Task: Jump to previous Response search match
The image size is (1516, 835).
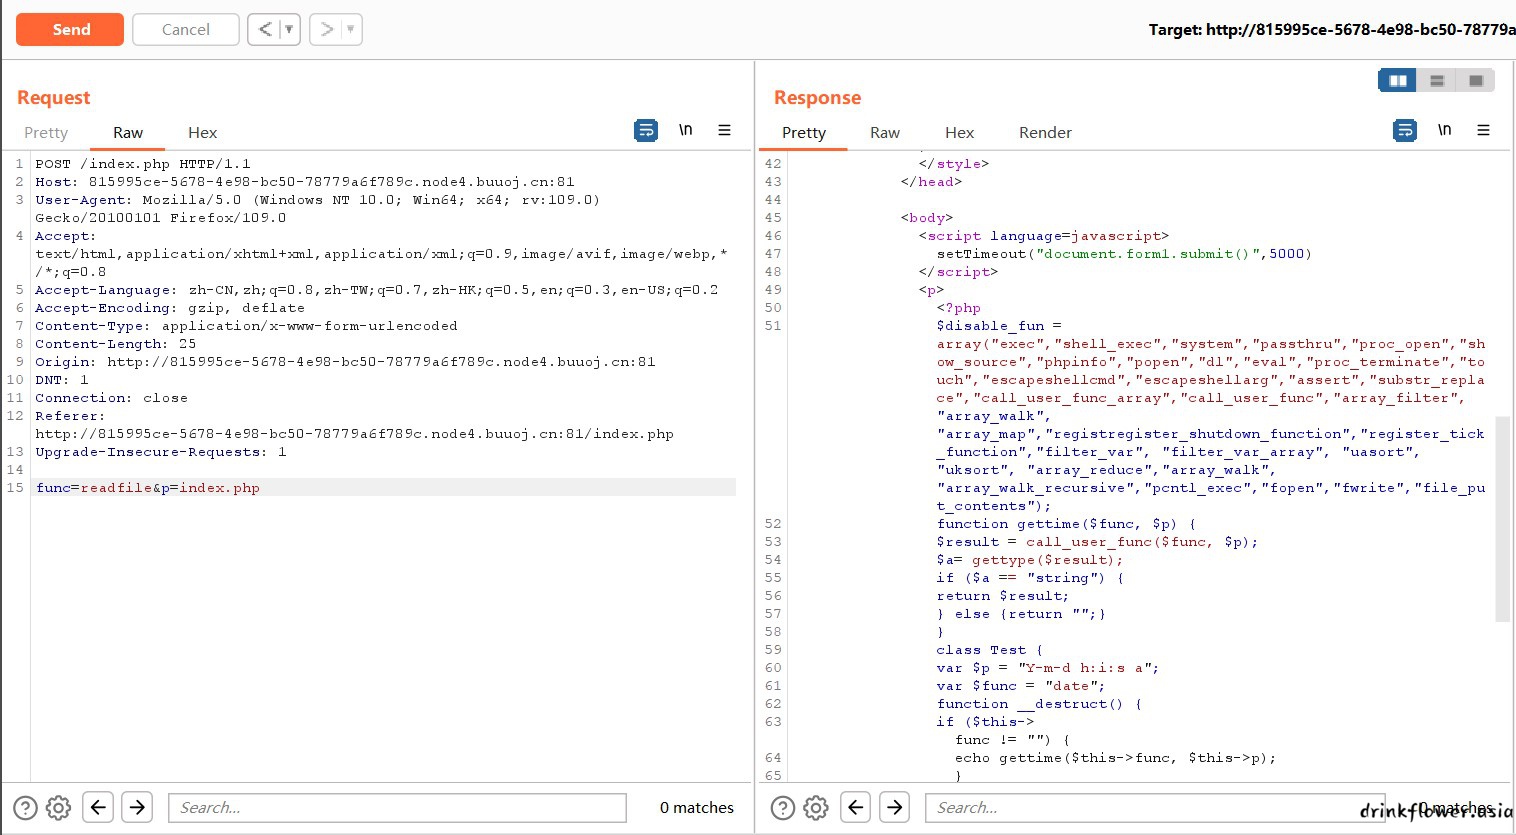Action: (x=856, y=807)
